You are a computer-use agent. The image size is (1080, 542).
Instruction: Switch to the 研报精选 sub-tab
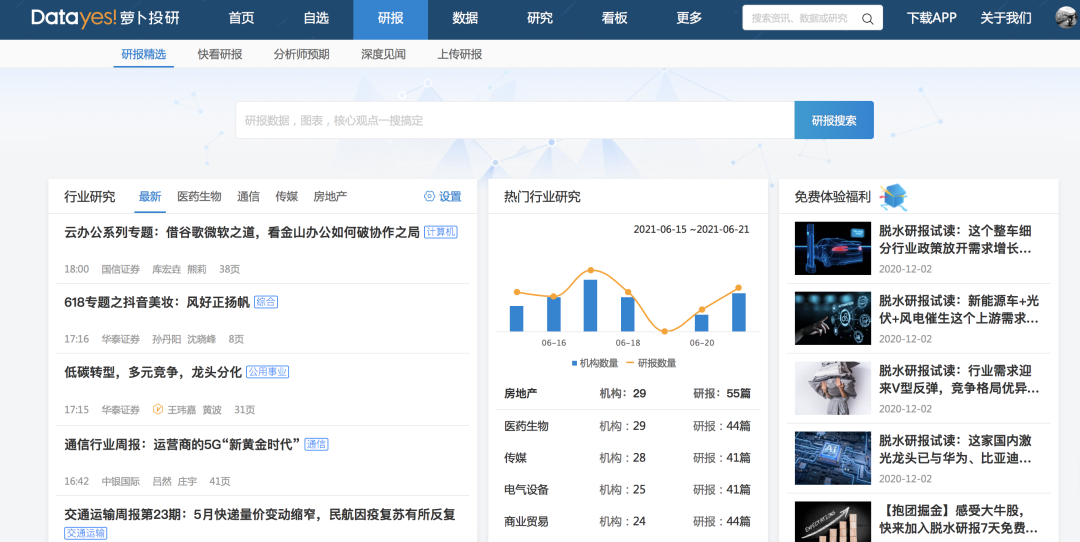(x=144, y=54)
